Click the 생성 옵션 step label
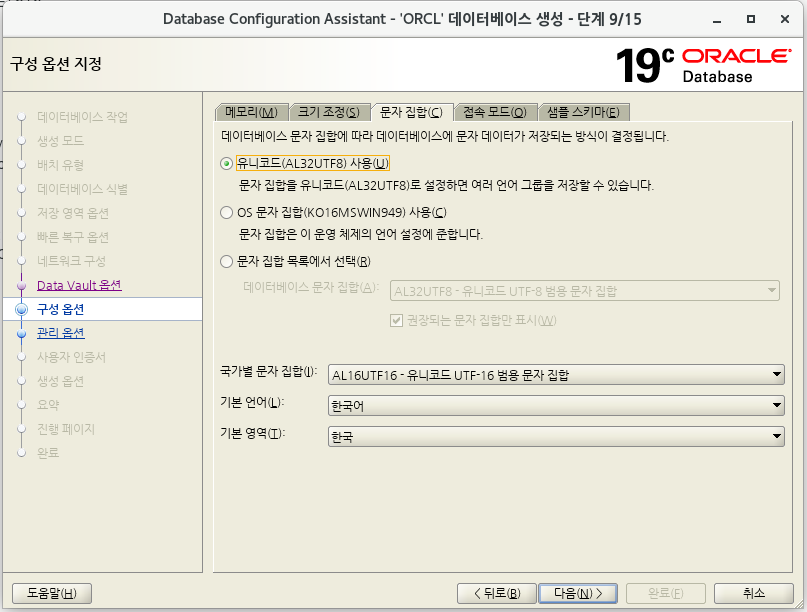Screen dimensions: 807x612 coord(60,381)
